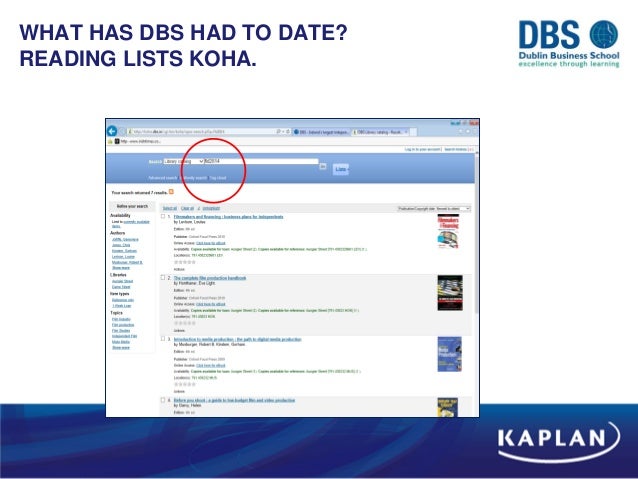Click the favorites bar bookmark icon
The image size is (638, 479).
click(x=110, y=141)
